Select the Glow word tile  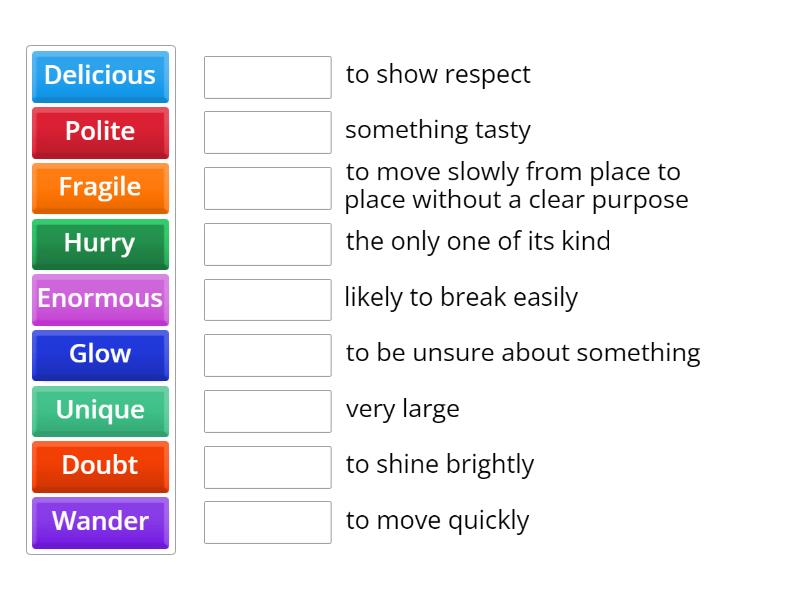pyautogui.click(x=100, y=355)
